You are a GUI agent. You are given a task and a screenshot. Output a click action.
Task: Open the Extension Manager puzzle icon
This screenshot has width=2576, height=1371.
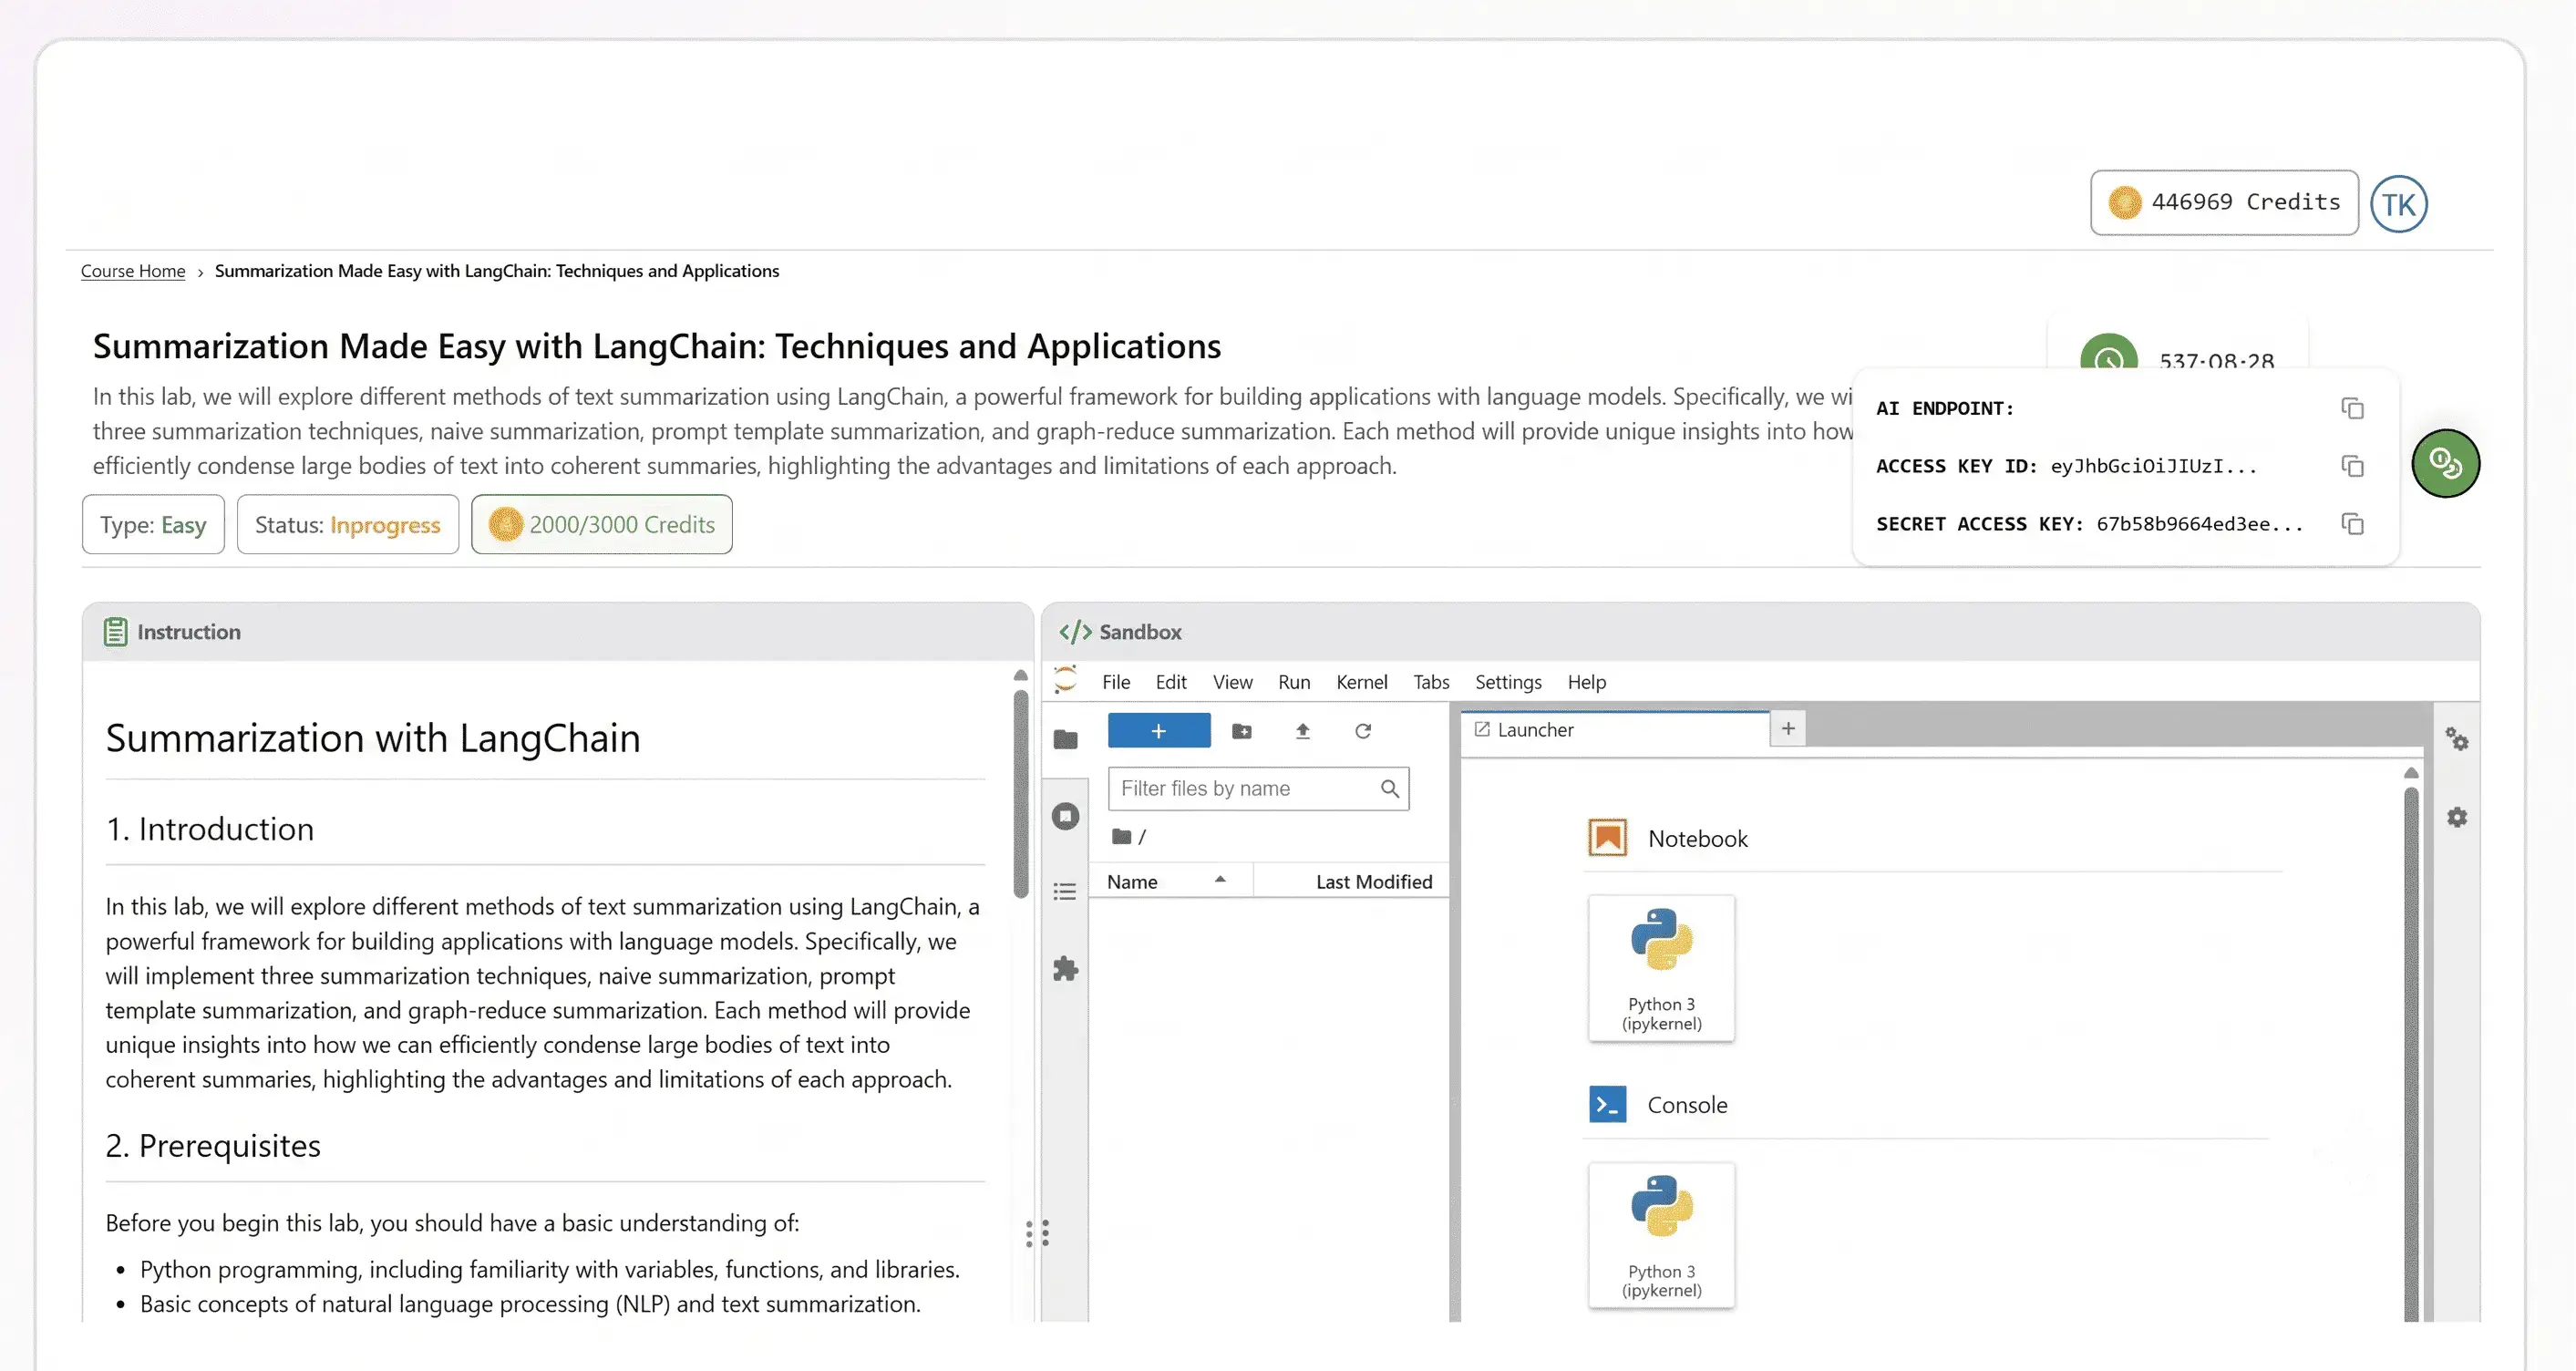(1066, 968)
